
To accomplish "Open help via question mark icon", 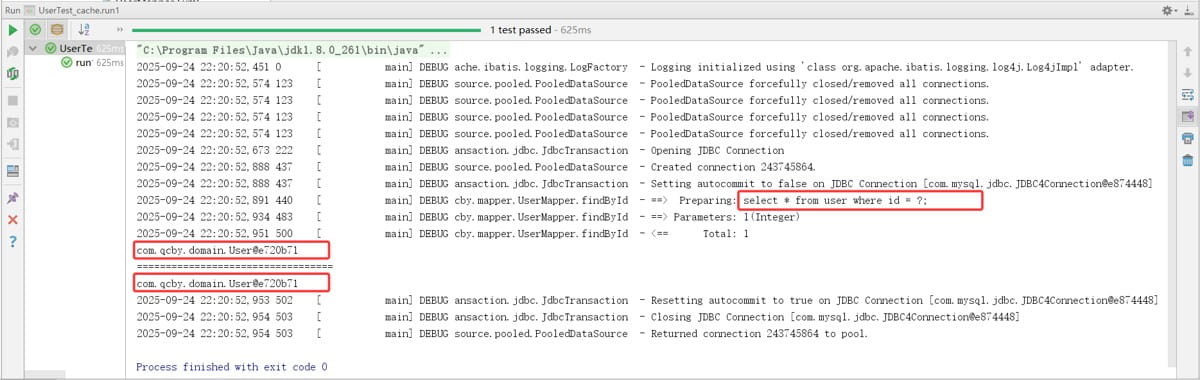I will point(13,242).
